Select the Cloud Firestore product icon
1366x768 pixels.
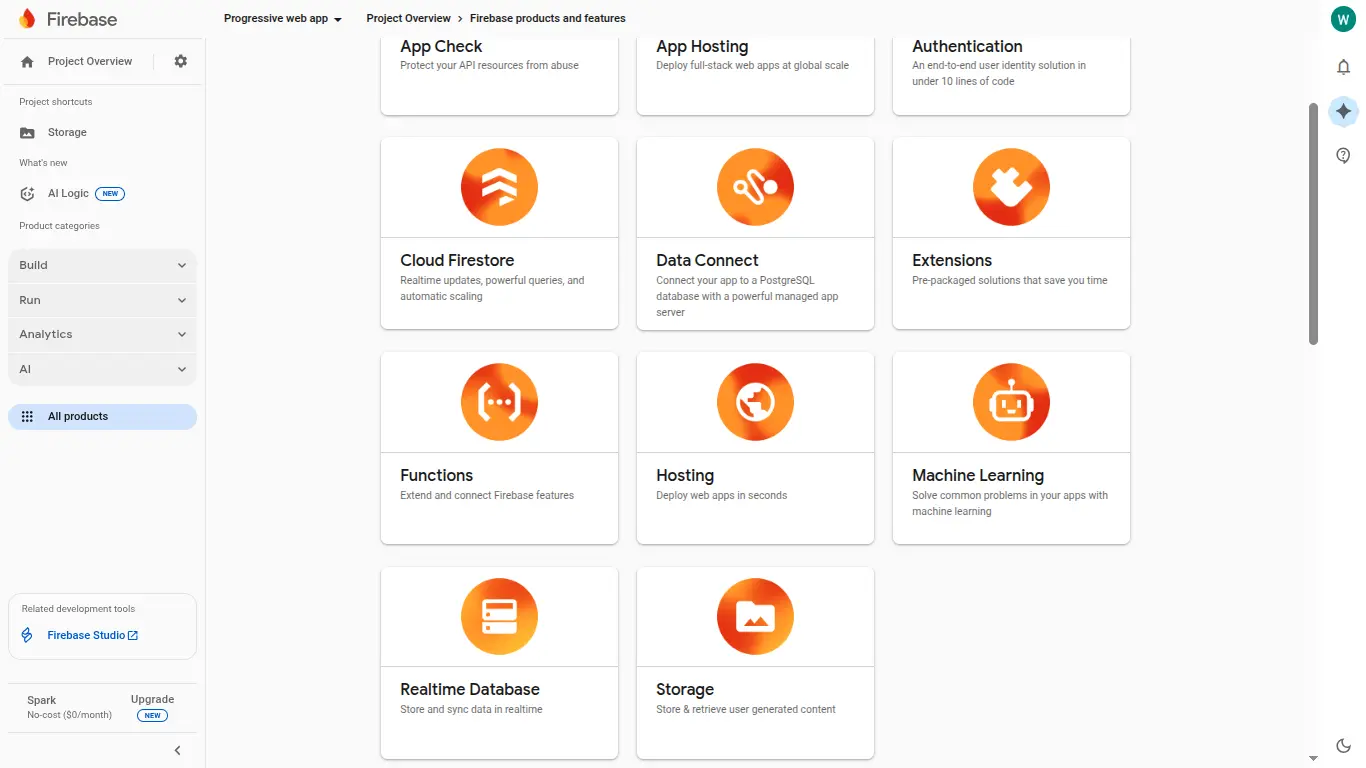pyautogui.click(x=499, y=187)
